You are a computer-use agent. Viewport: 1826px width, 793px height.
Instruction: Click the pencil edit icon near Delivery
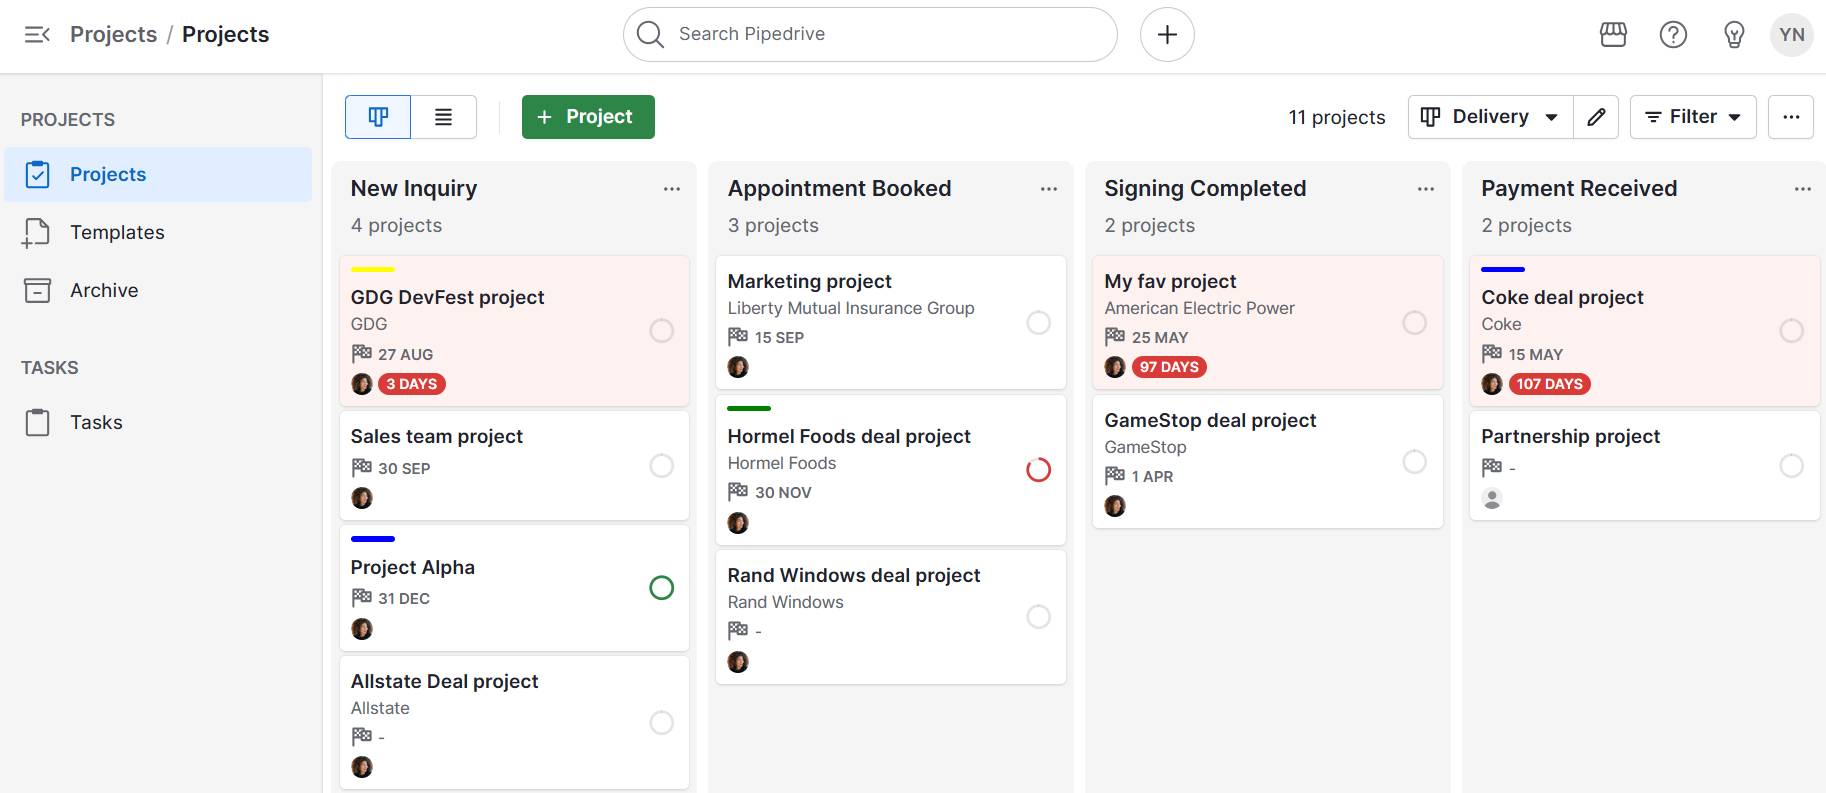[1595, 116]
